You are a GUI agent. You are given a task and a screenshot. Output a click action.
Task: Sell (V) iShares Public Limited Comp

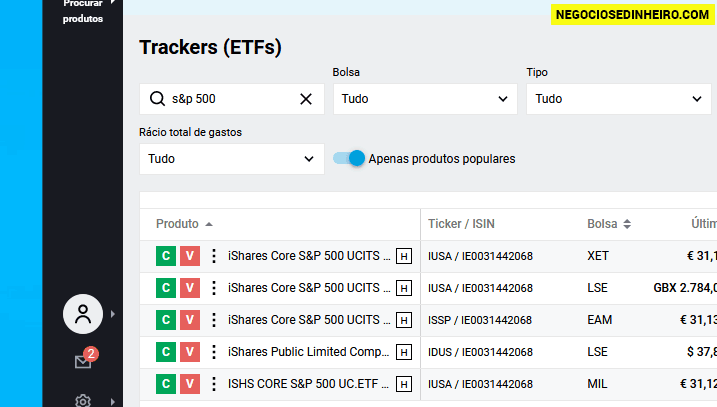click(x=190, y=352)
